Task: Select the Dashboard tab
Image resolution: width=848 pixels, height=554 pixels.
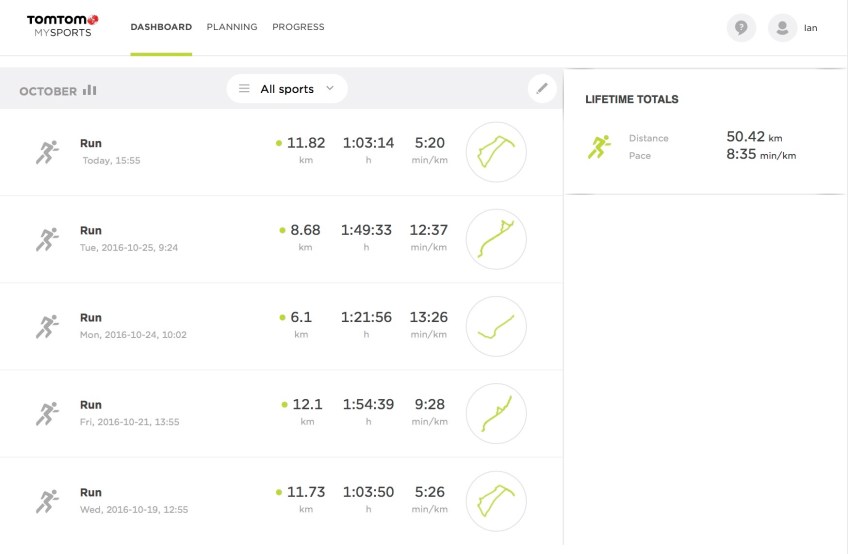Action: pos(161,27)
